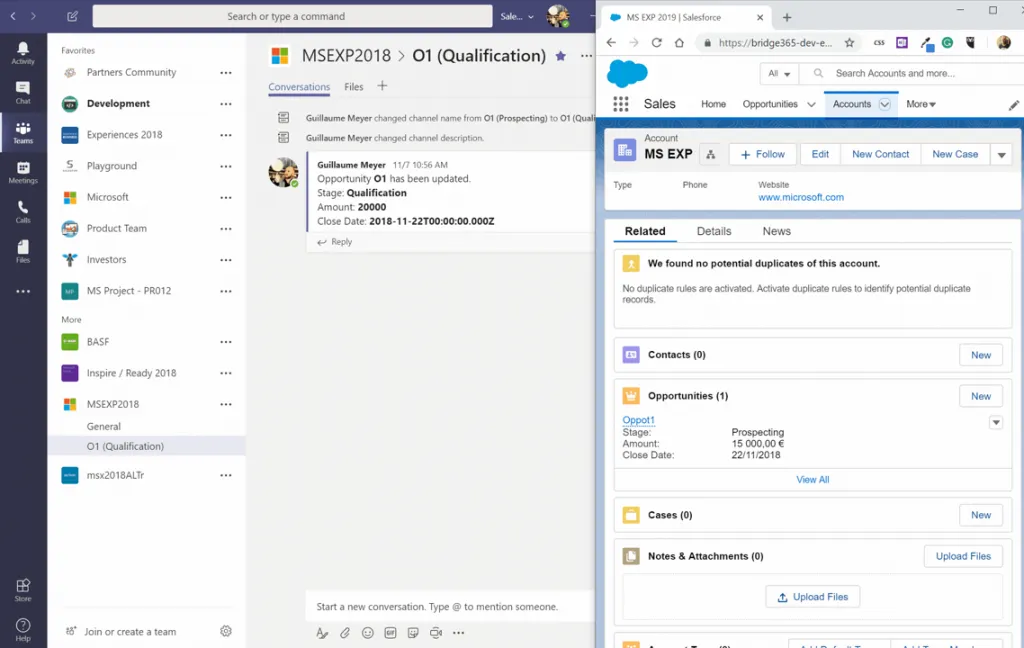The width and height of the screenshot is (1024, 648).
Task: Expand more account actions dropdown
Action: (1001, 155)
